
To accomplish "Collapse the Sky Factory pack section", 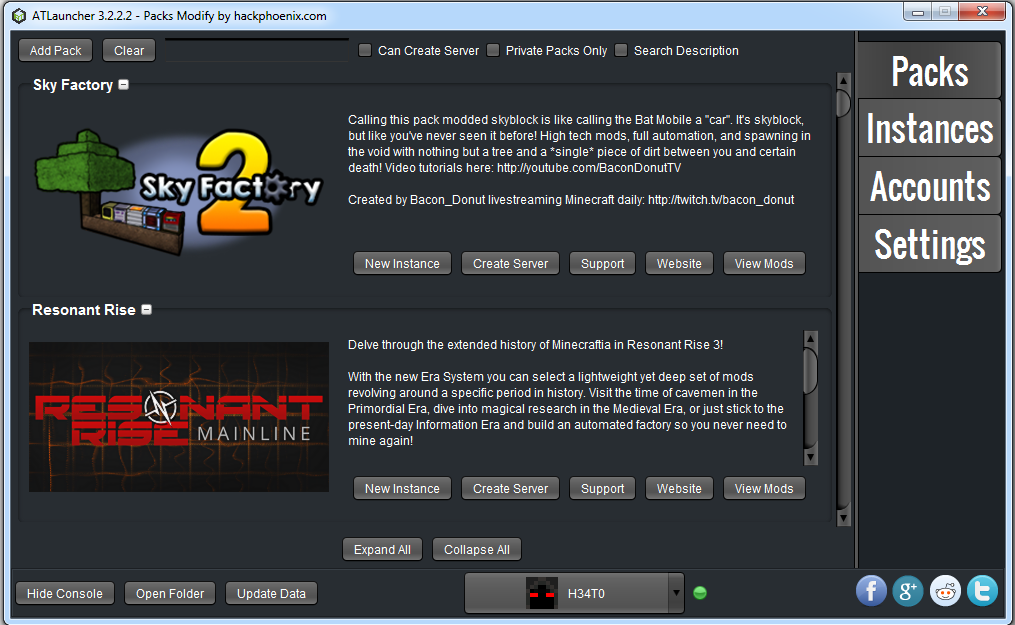I will tap(122, 85).
